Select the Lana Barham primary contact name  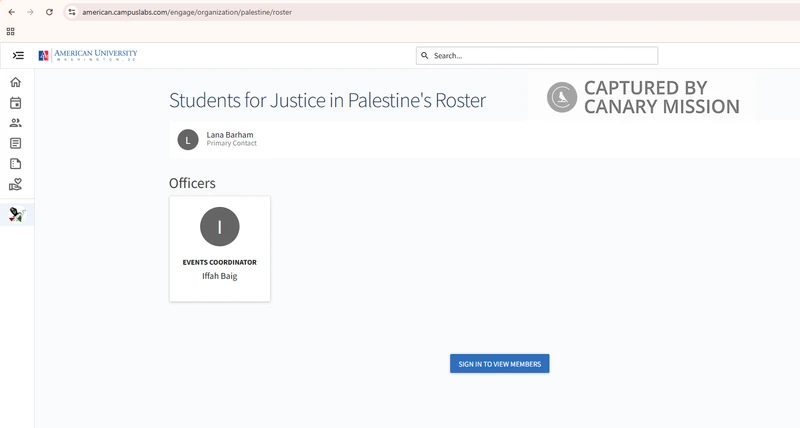point(230,135)
